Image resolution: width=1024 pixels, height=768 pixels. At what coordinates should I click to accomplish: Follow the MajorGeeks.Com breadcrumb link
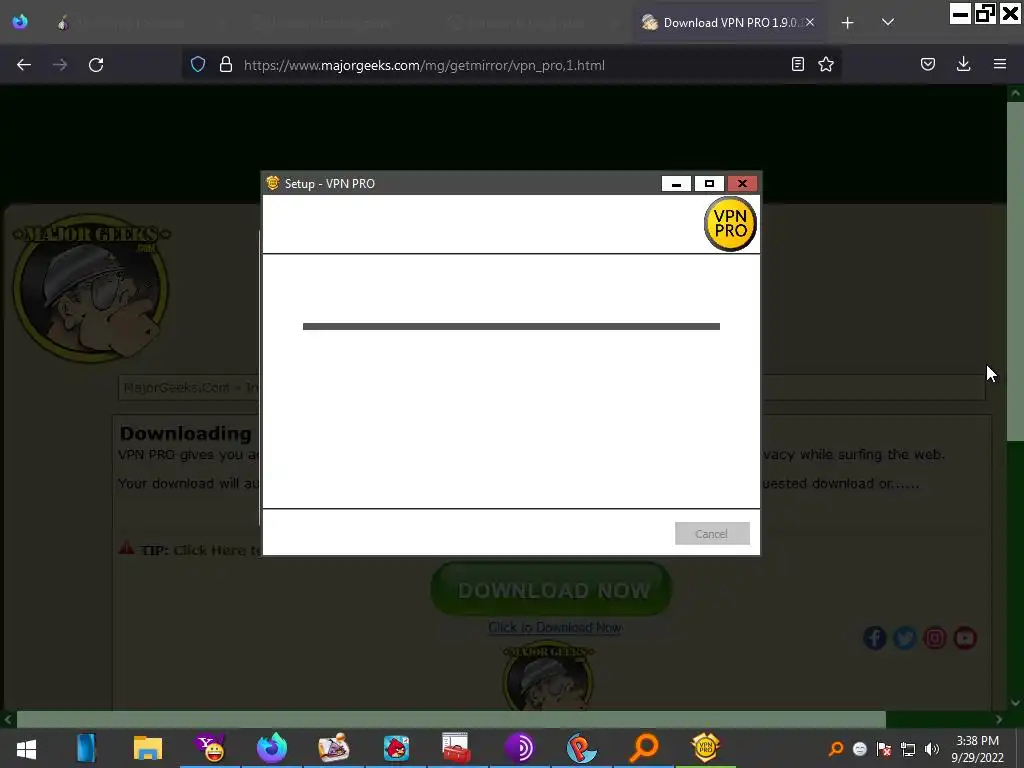[x=176, y=387]
